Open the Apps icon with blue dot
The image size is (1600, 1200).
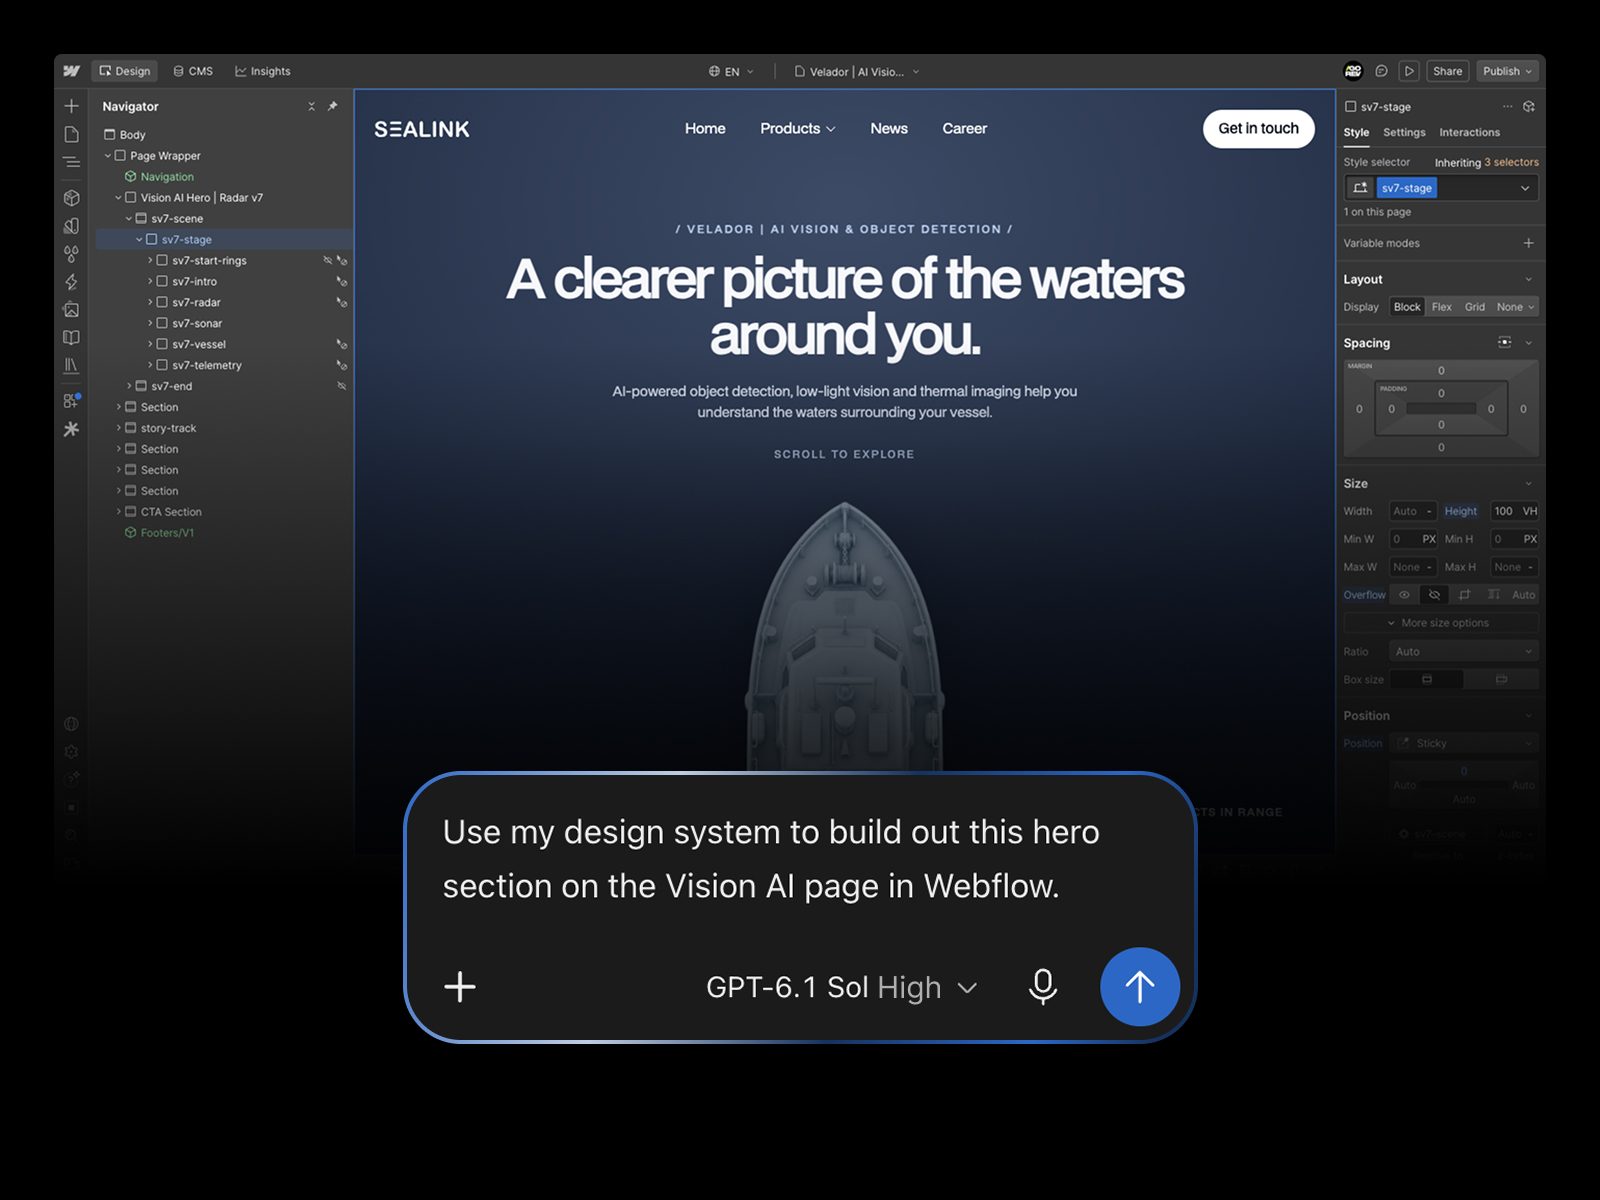click(x=71, y=400)
